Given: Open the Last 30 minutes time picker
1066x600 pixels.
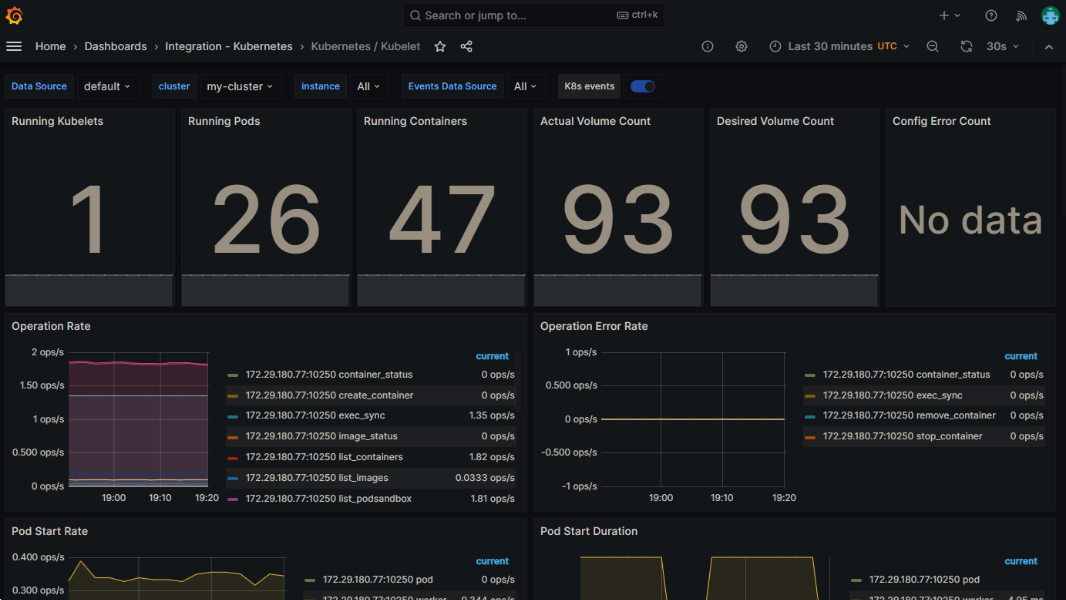Looking at the screenshot, I should [840, 46].
